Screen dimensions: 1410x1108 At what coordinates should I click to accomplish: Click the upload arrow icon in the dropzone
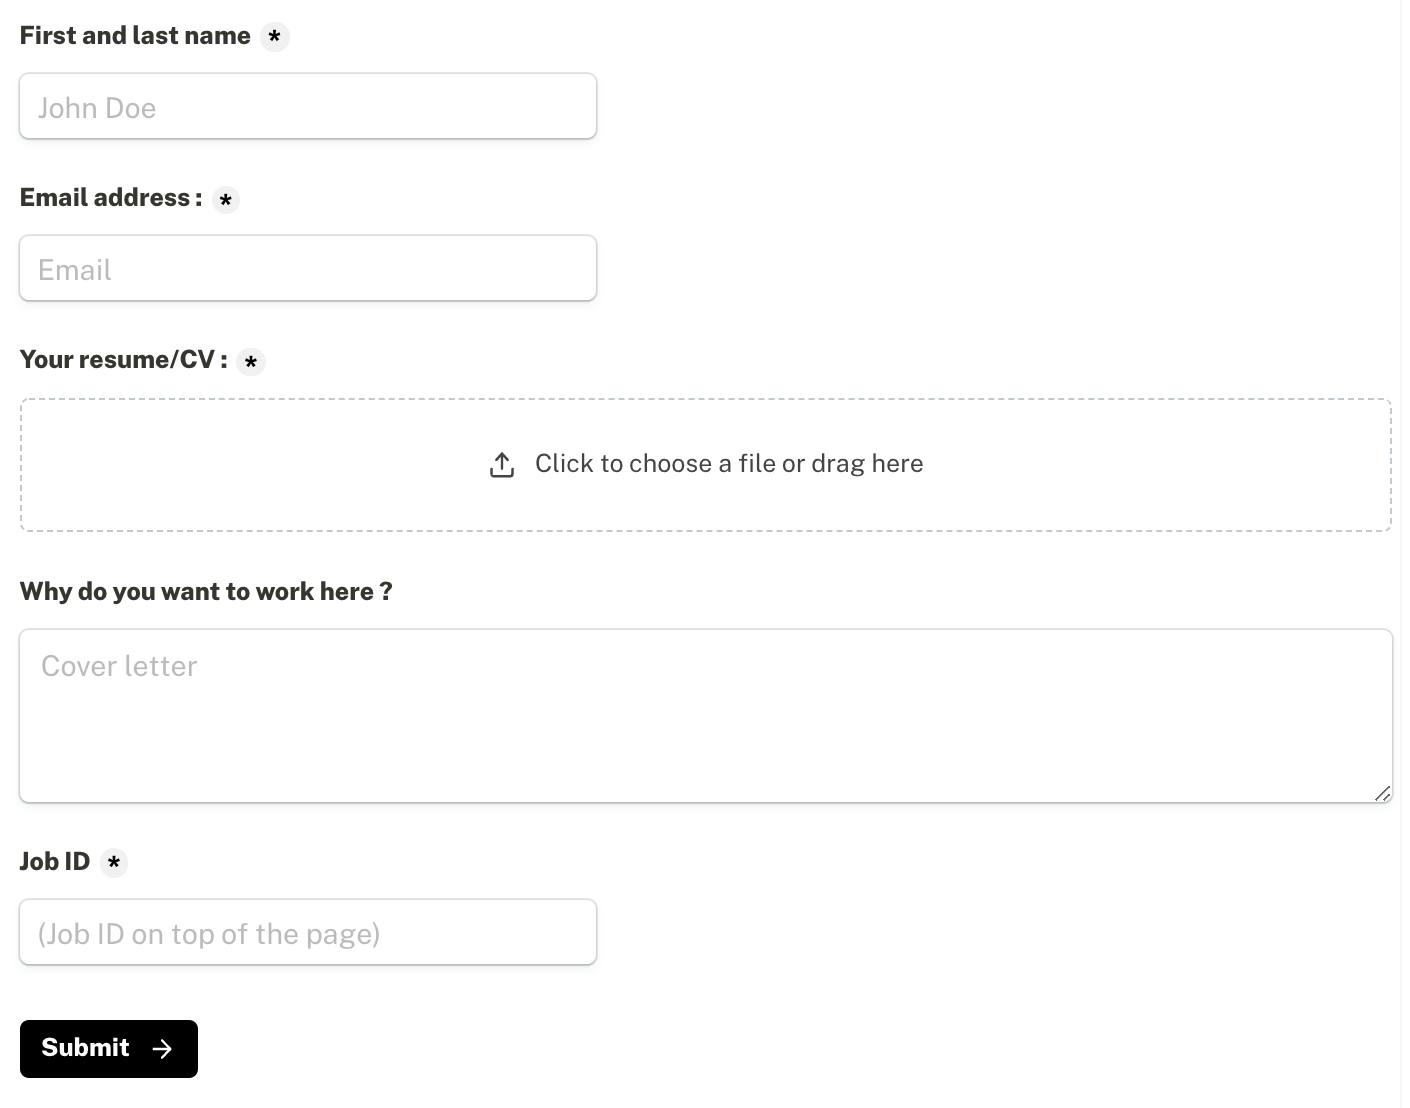point(502,465)
